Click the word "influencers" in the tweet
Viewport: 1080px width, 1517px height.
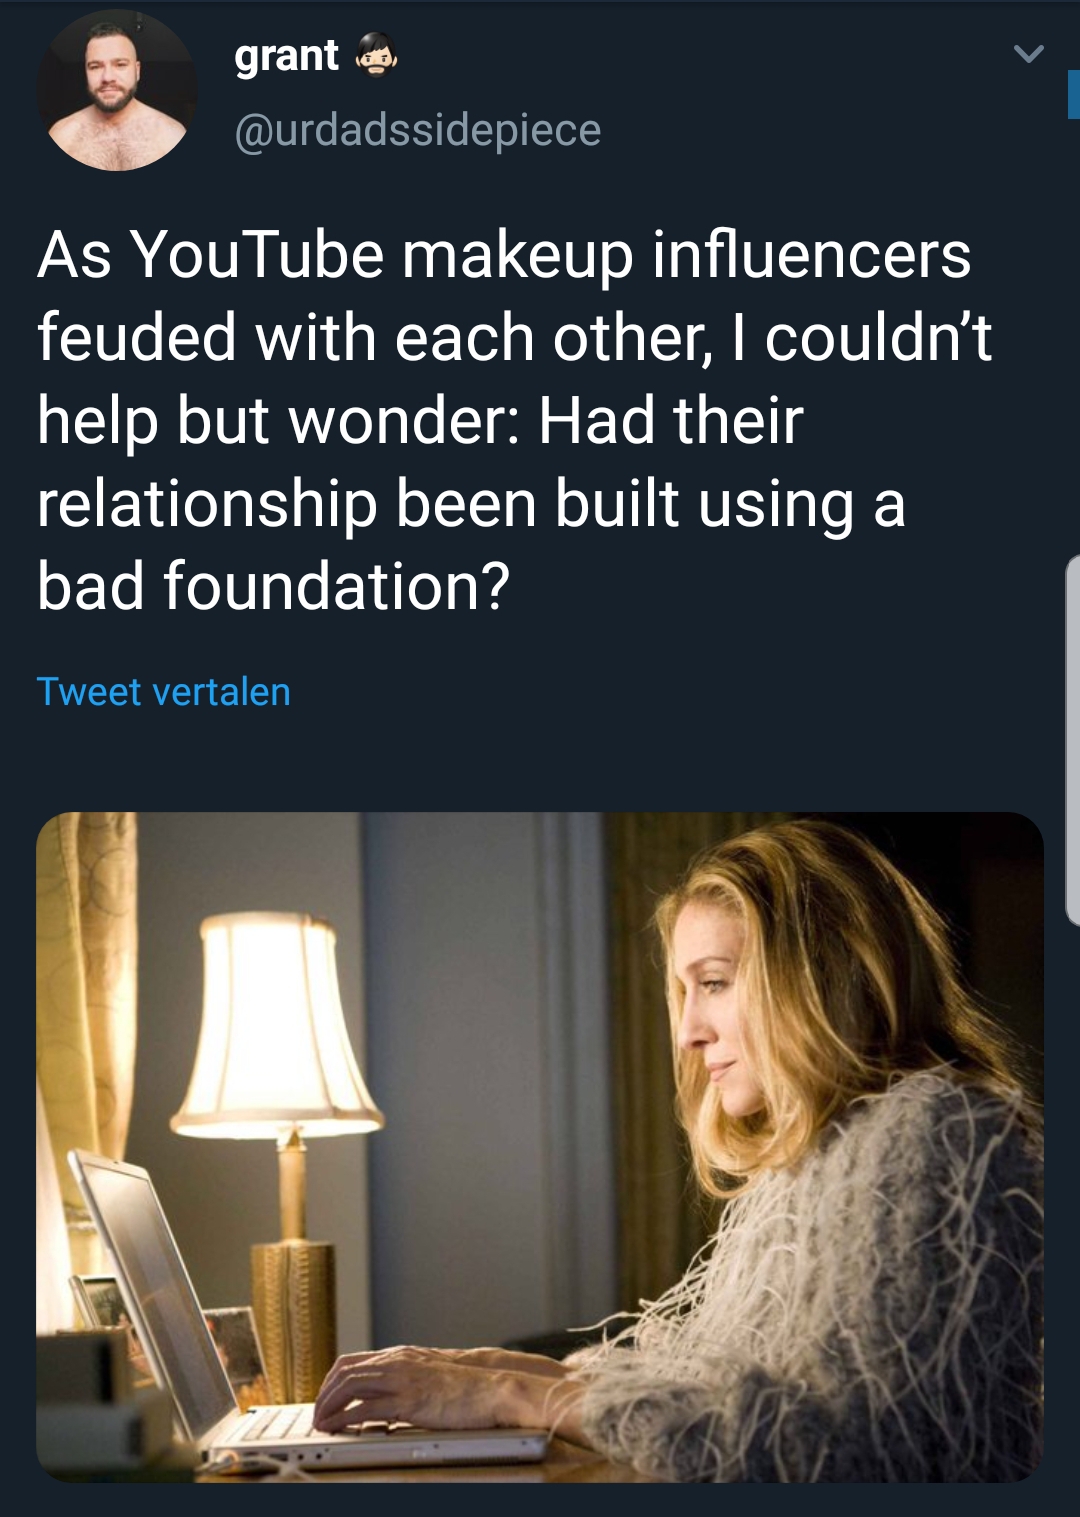[x=811, y=255]
